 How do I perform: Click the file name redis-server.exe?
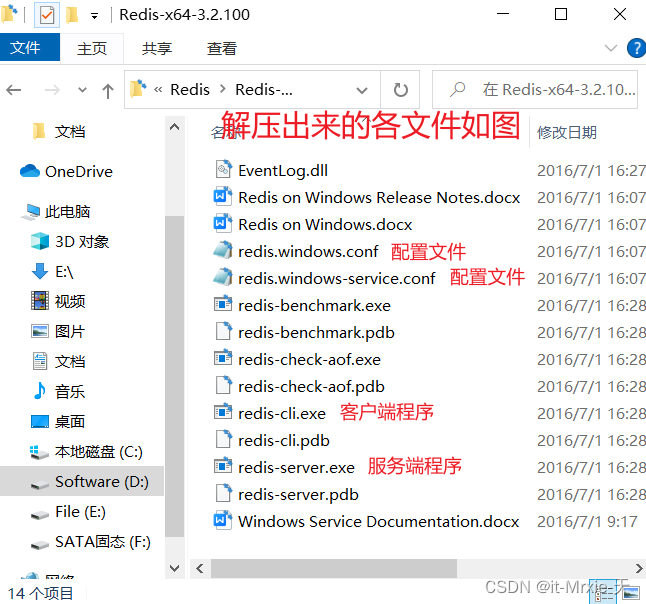pos(296,468)
